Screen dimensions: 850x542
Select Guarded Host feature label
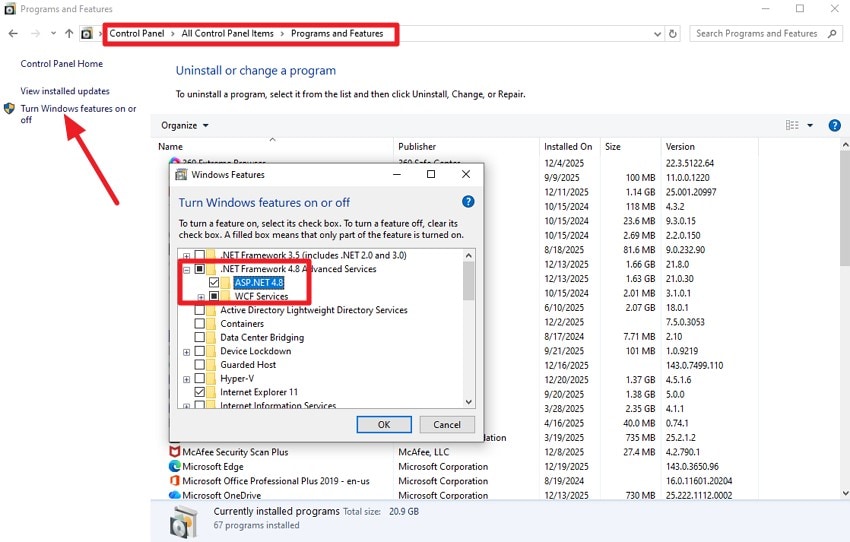(248, 365)
